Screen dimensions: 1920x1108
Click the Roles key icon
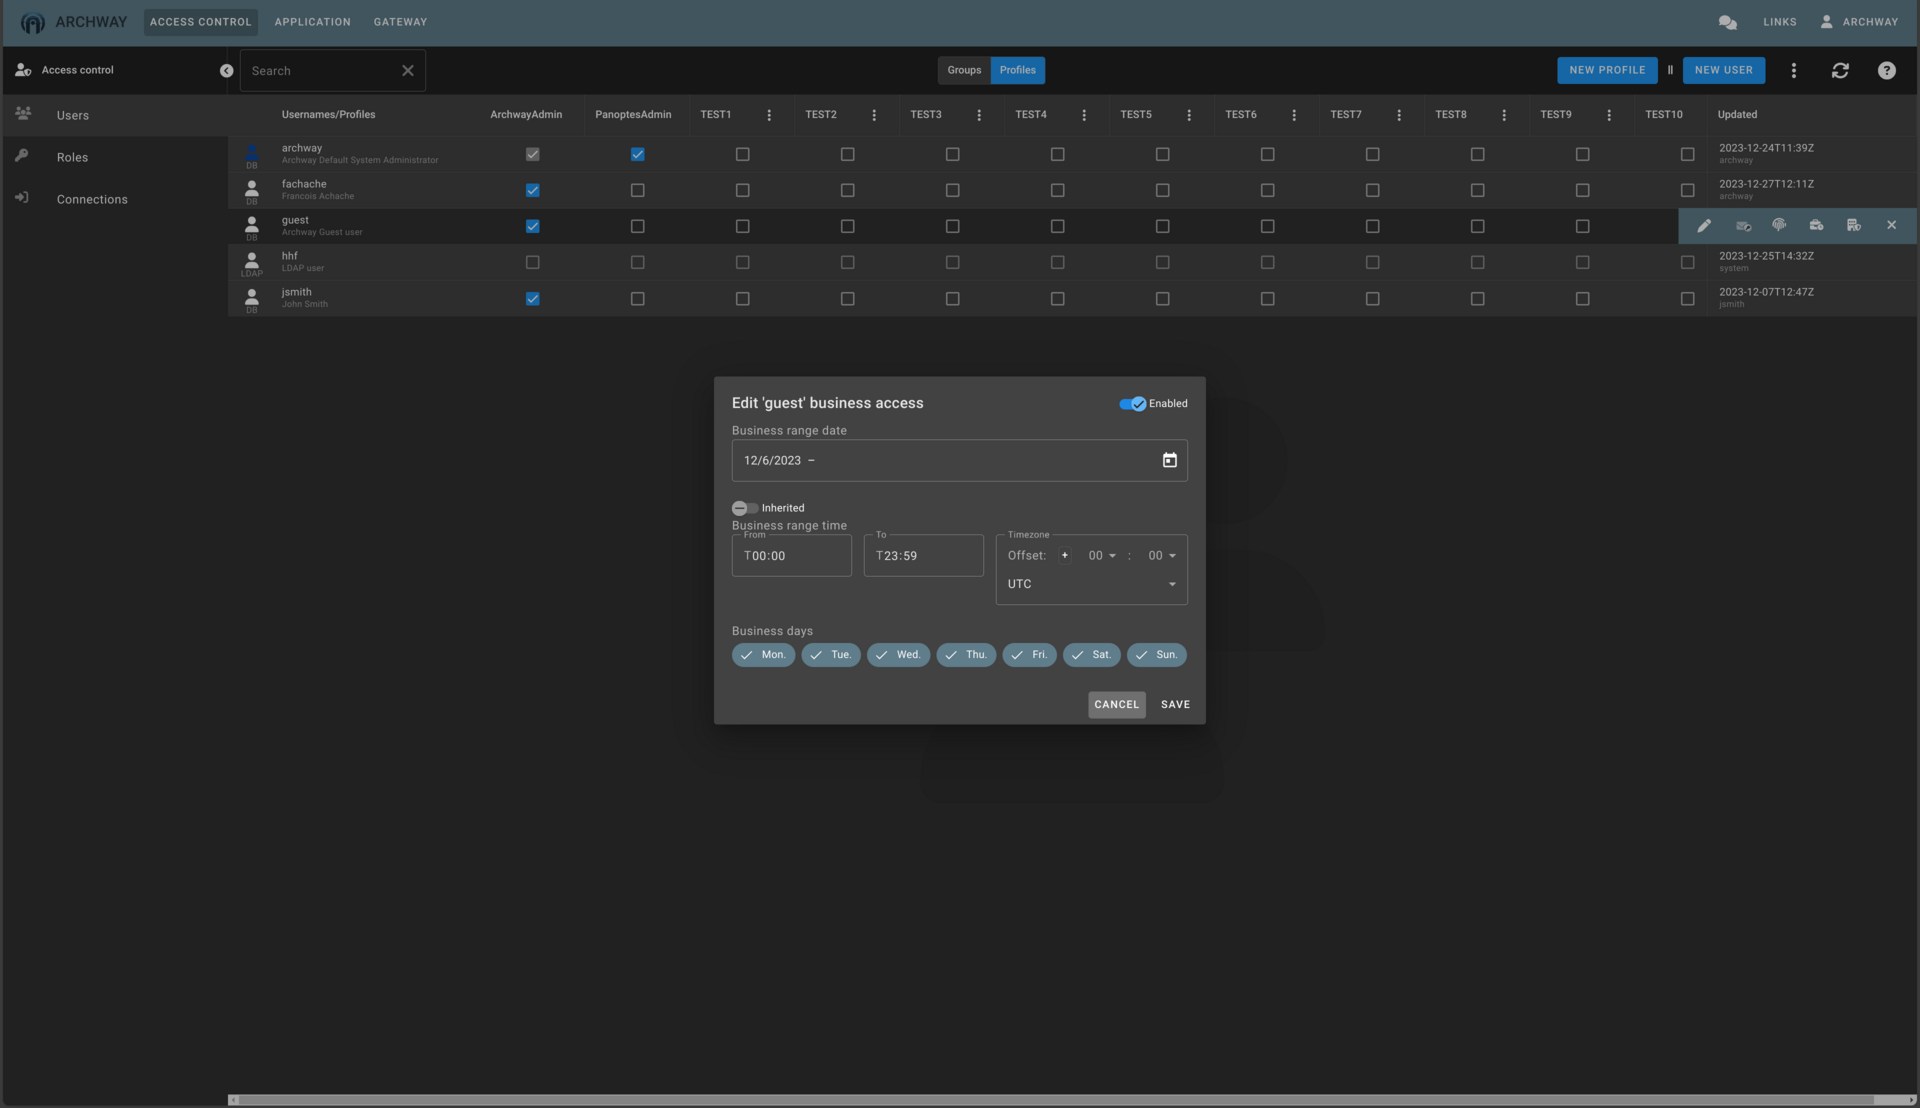(x=22, y=156)
